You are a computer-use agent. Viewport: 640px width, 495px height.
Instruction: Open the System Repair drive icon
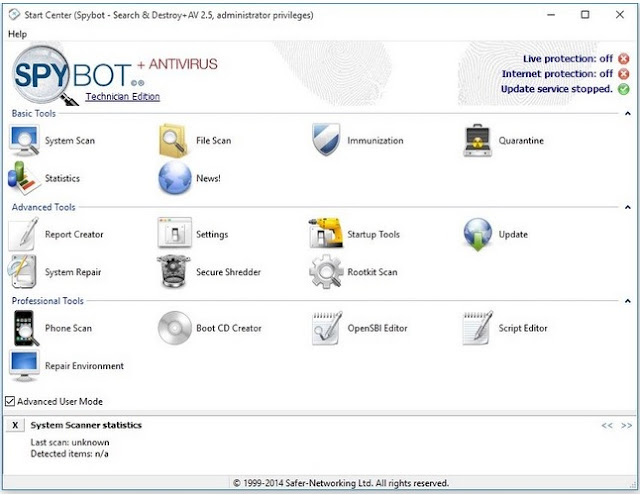tap(22, 272)
